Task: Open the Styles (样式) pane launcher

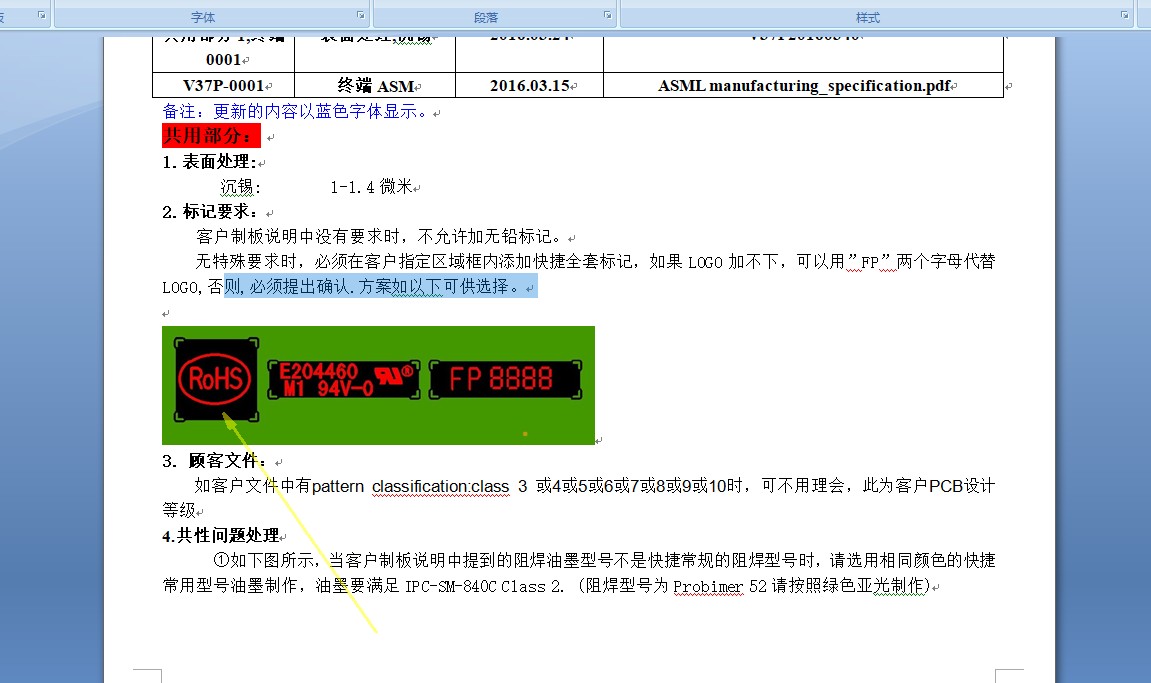Action: 1125,15
